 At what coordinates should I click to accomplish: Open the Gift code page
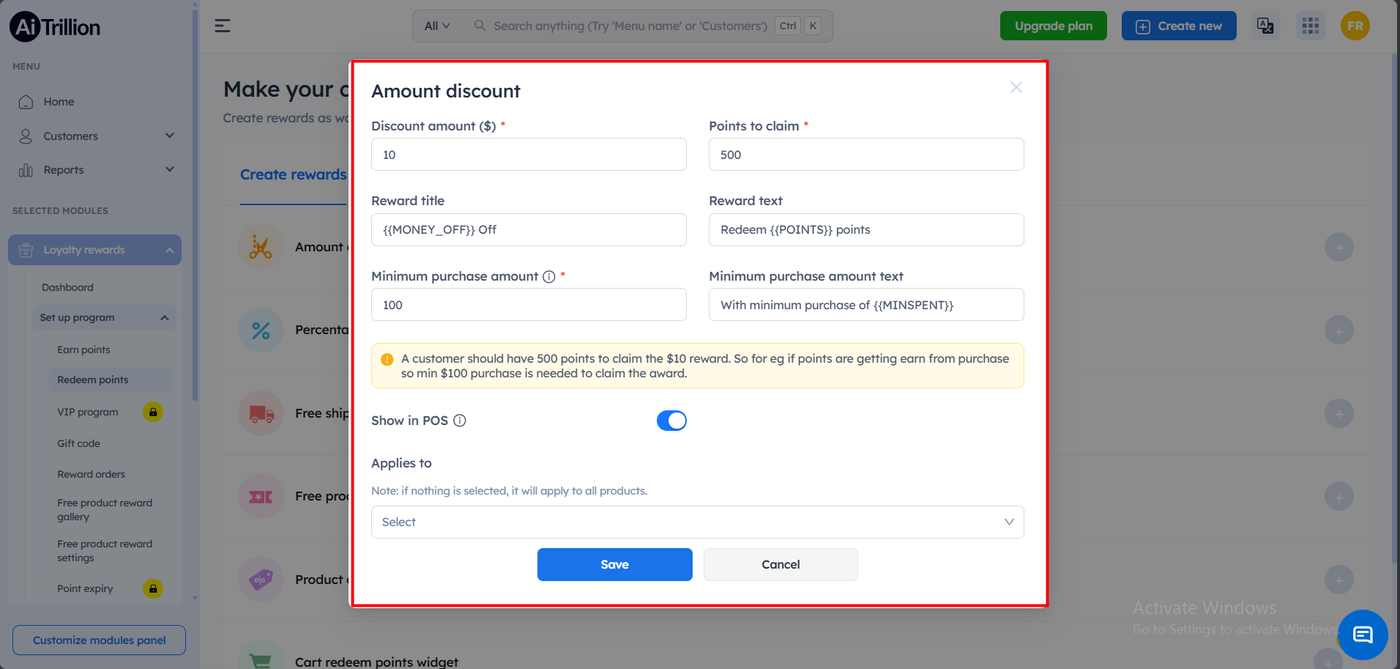[79, 443]
